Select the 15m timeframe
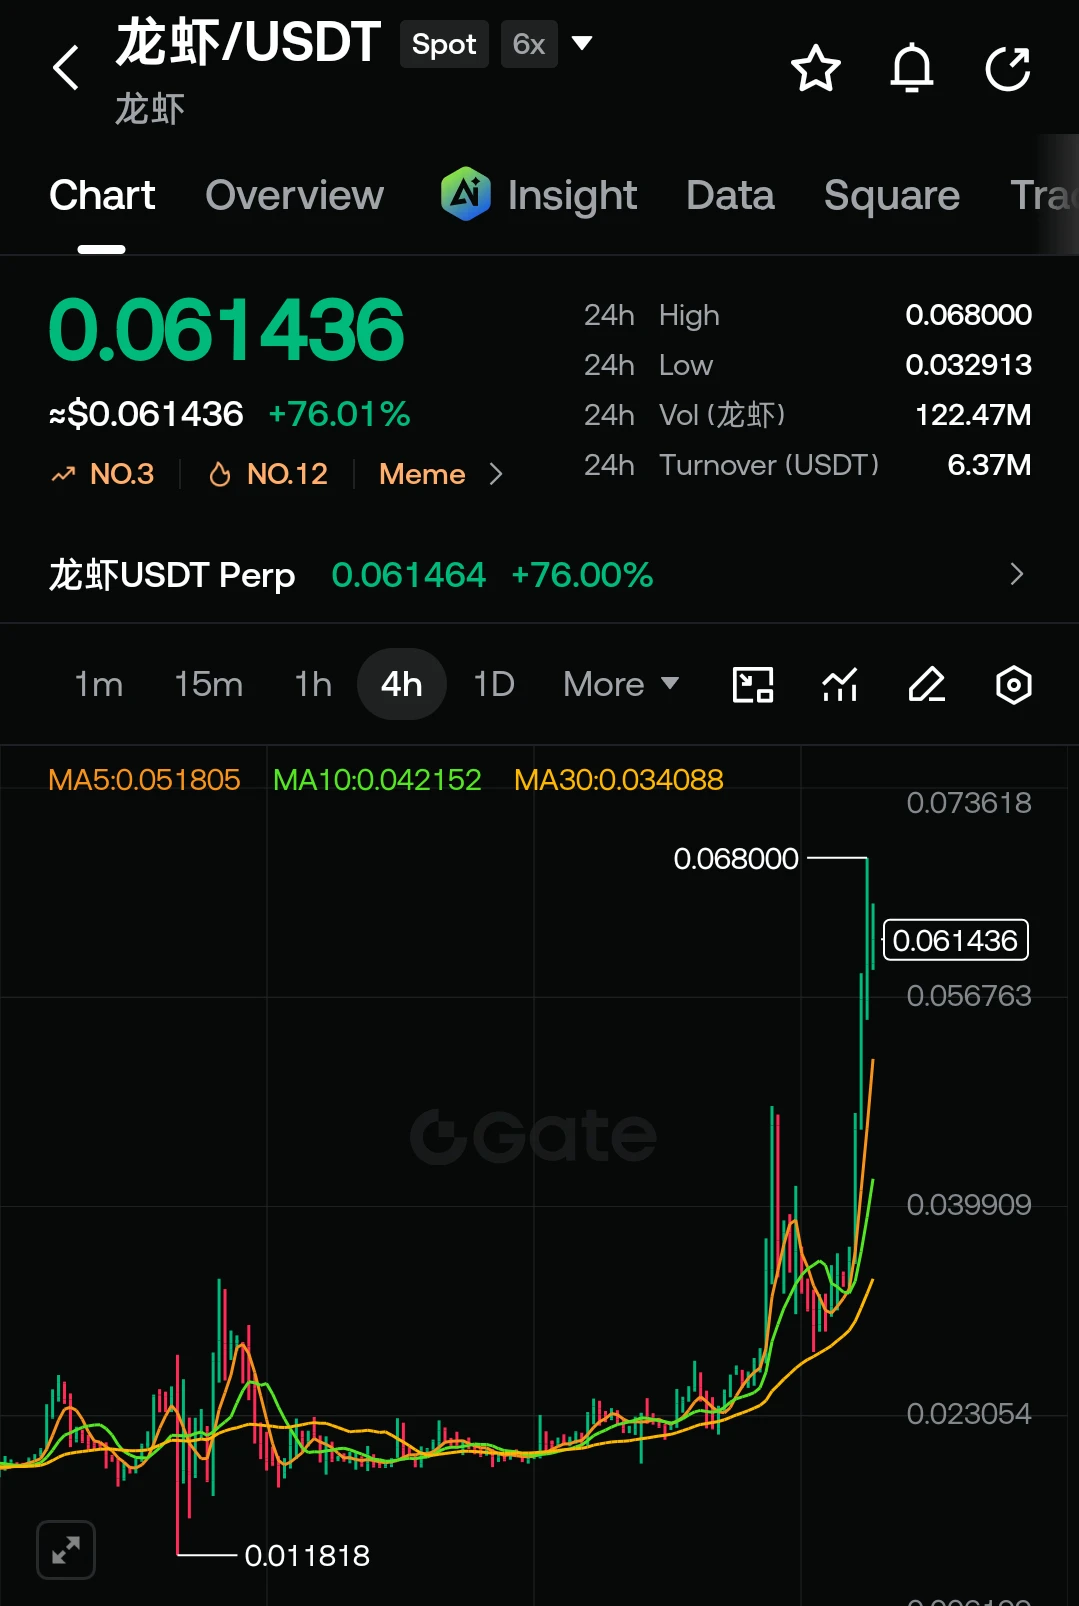Viewport: 1079px width, 1606px height. 208,684
